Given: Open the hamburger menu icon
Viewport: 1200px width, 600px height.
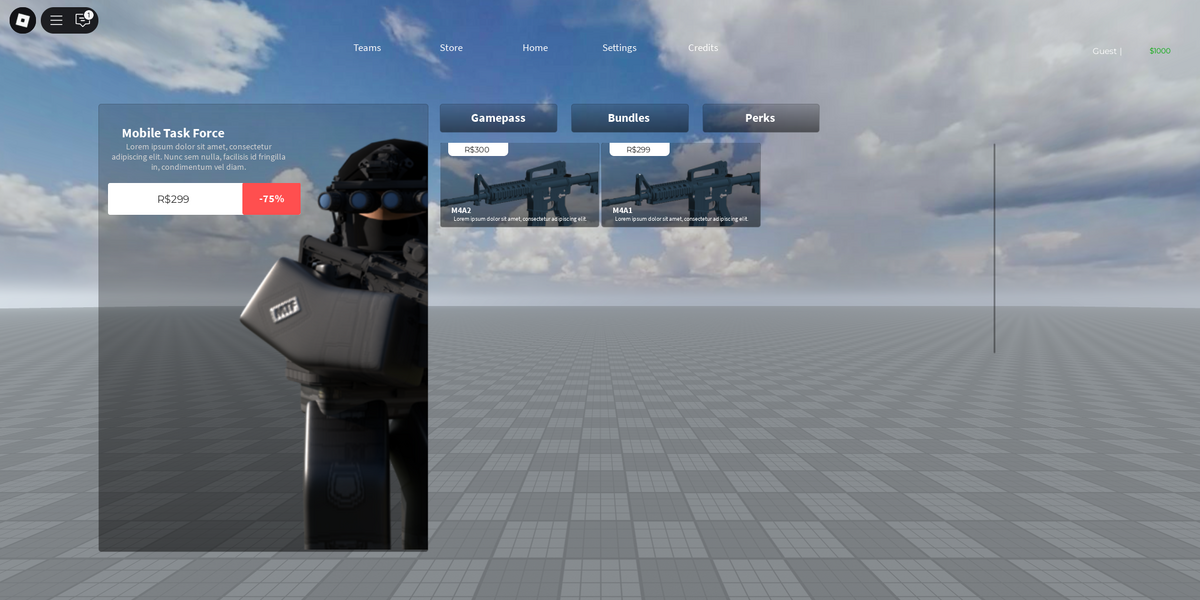Looking at the screenshot, I should point(56,20).
